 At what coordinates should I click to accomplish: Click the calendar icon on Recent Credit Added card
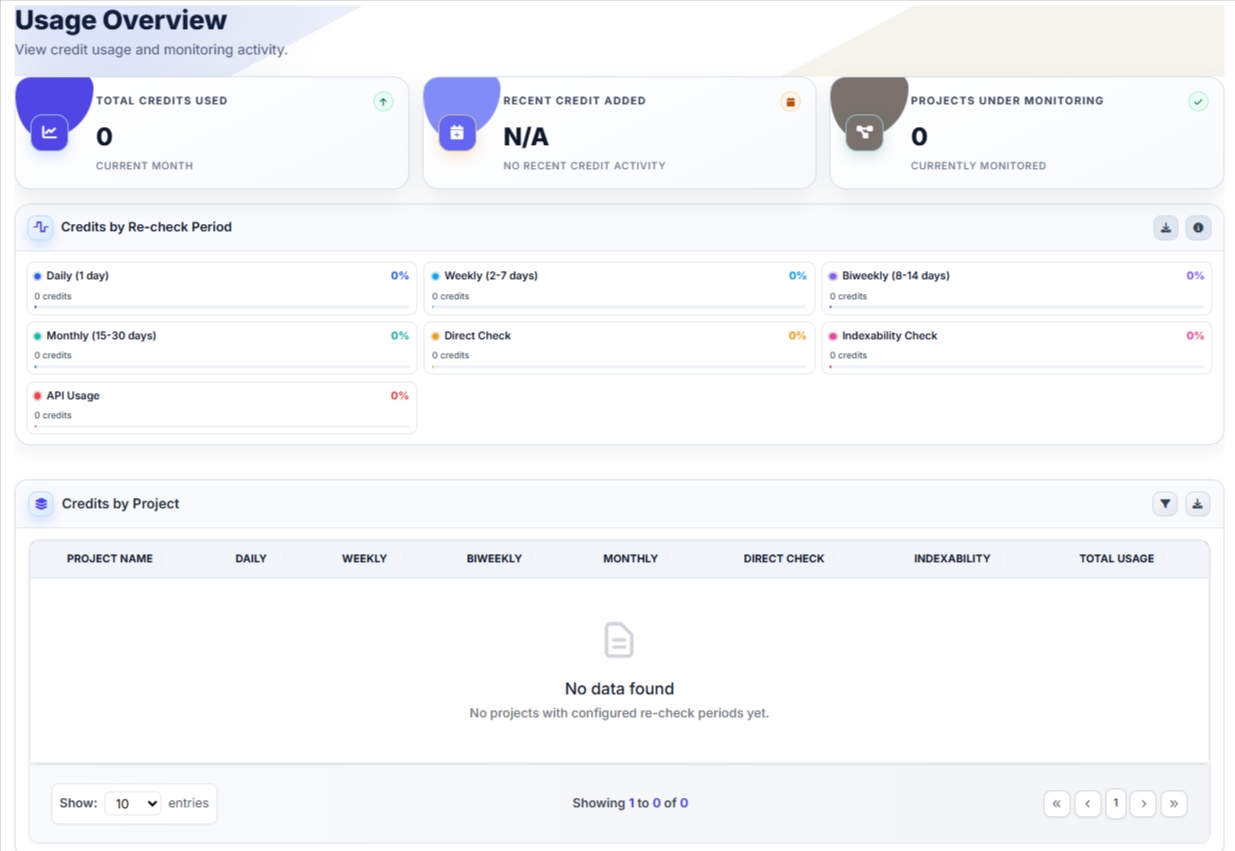click(457, 132)
